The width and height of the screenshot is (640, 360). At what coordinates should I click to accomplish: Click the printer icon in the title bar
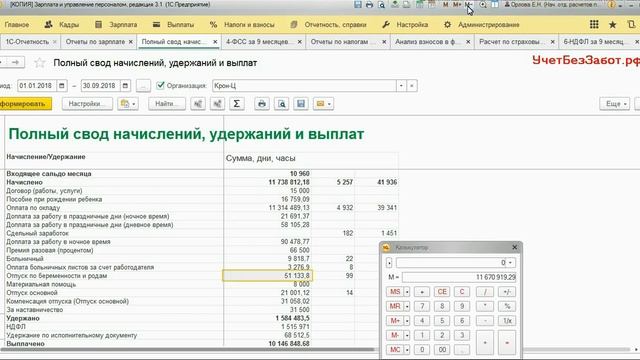369,4
